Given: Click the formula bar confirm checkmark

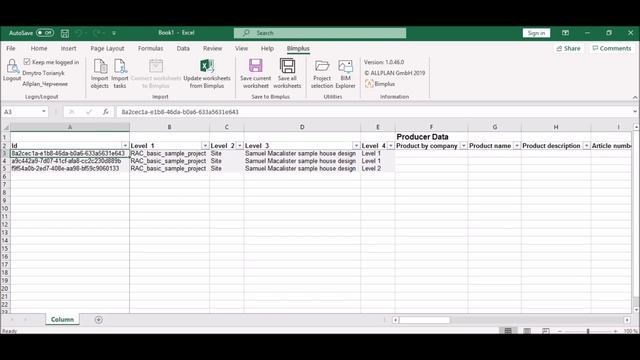Looking at the screenshot, I should (89, 112).
